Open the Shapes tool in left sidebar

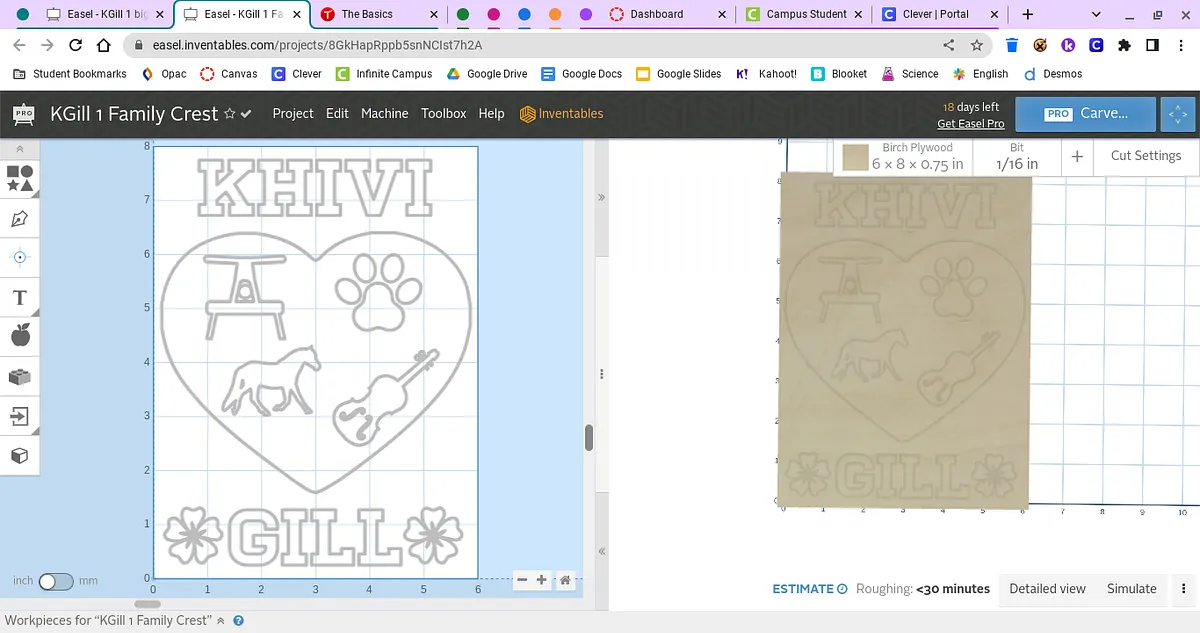click(x=20, y=178)
